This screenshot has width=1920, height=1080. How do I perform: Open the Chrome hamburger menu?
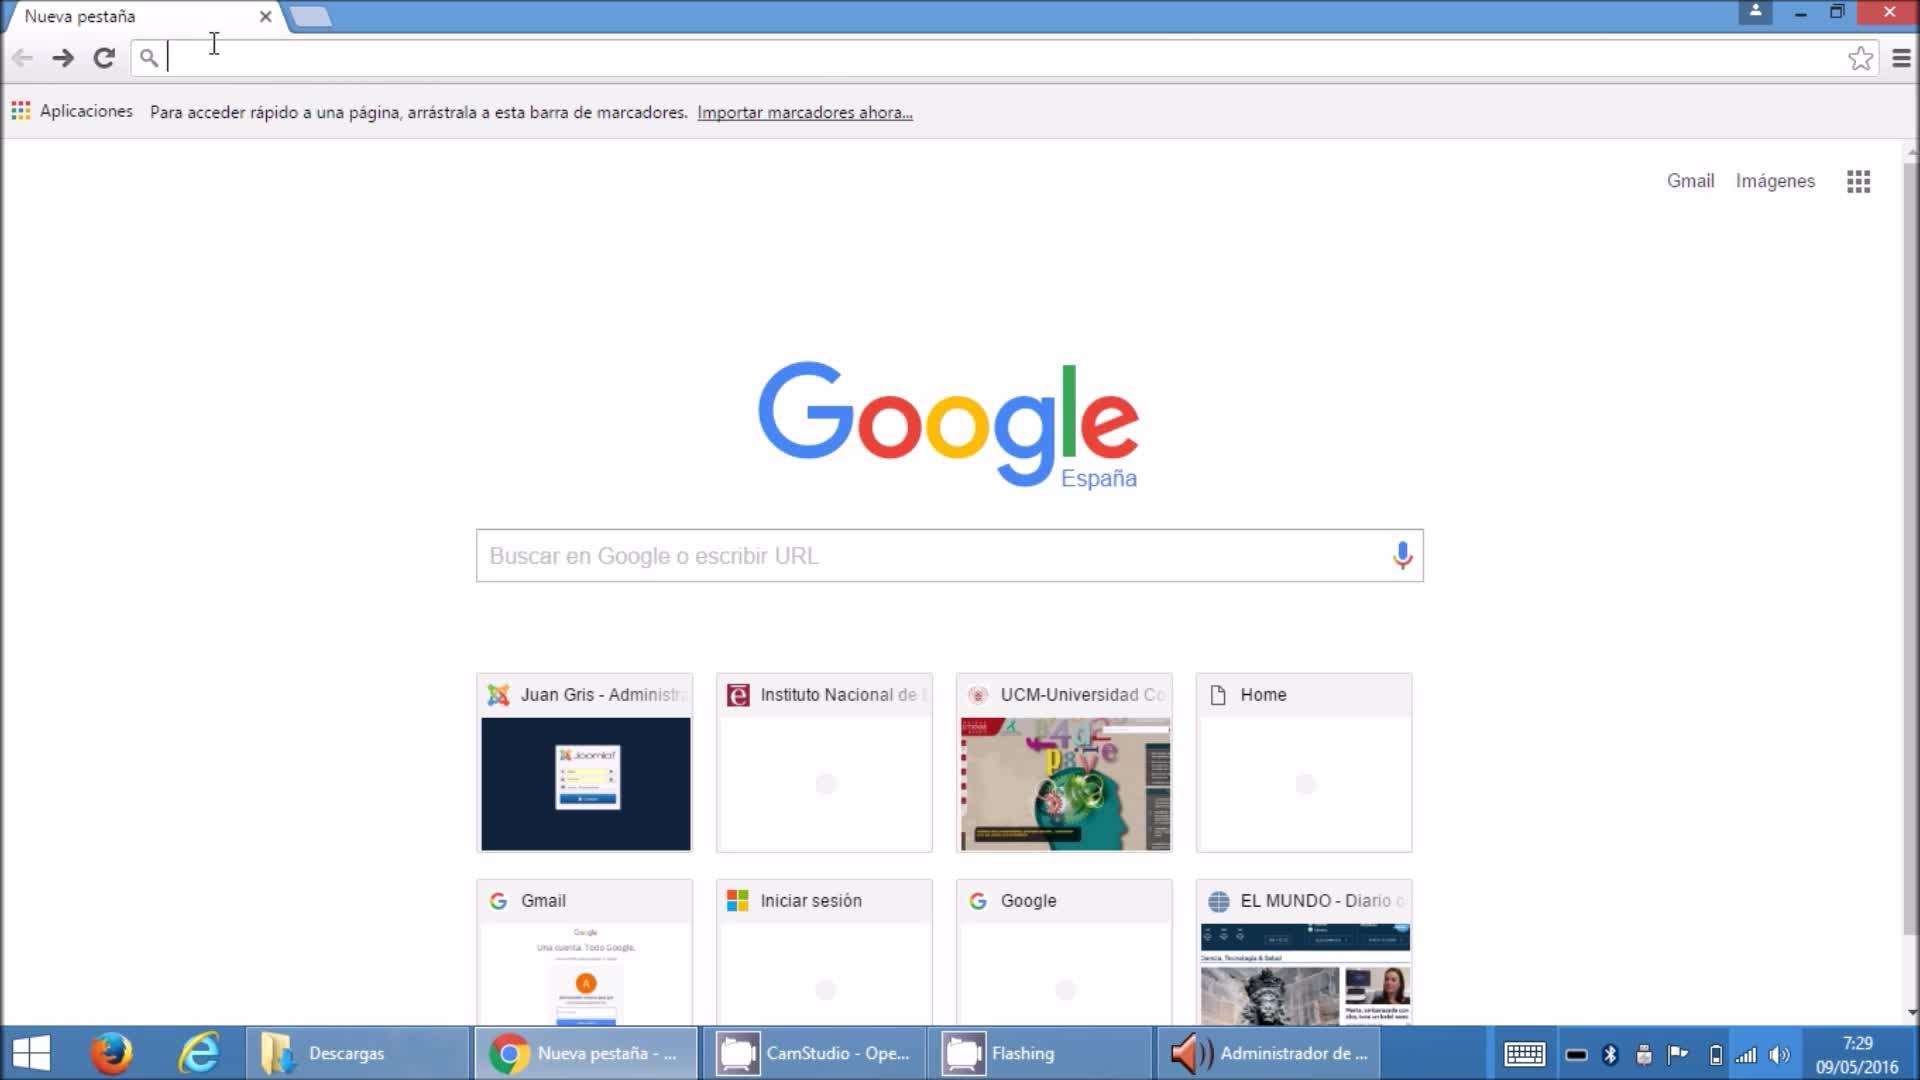[1901, 58]
